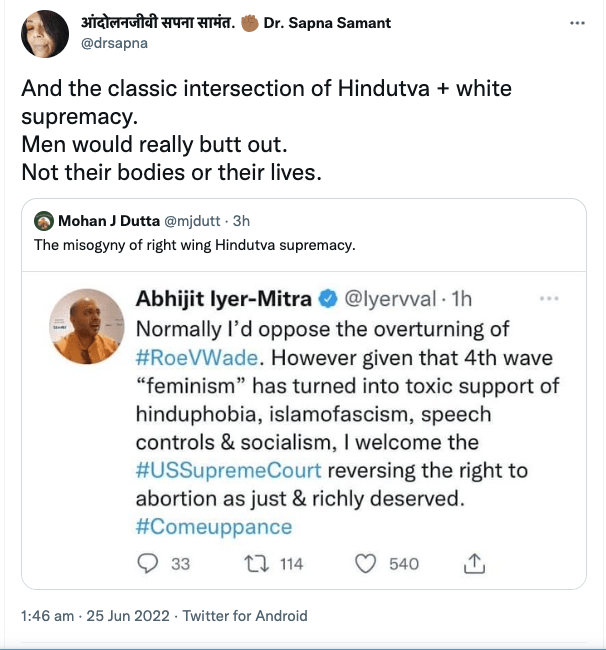Click the blue verified badge icon
The width and height of the screenshot is (606, 650).
[x=326, y=299]
